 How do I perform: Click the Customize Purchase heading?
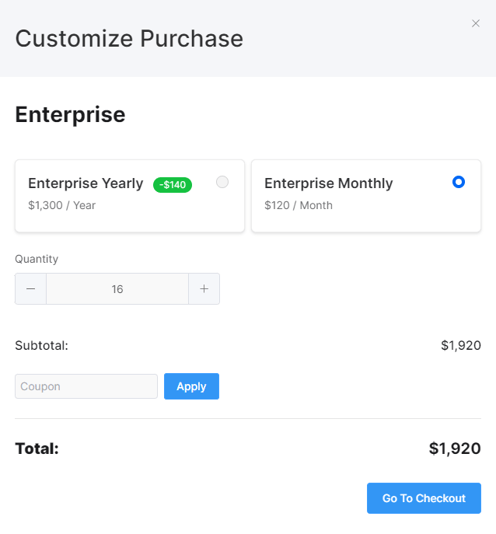[x=129, y=38]
